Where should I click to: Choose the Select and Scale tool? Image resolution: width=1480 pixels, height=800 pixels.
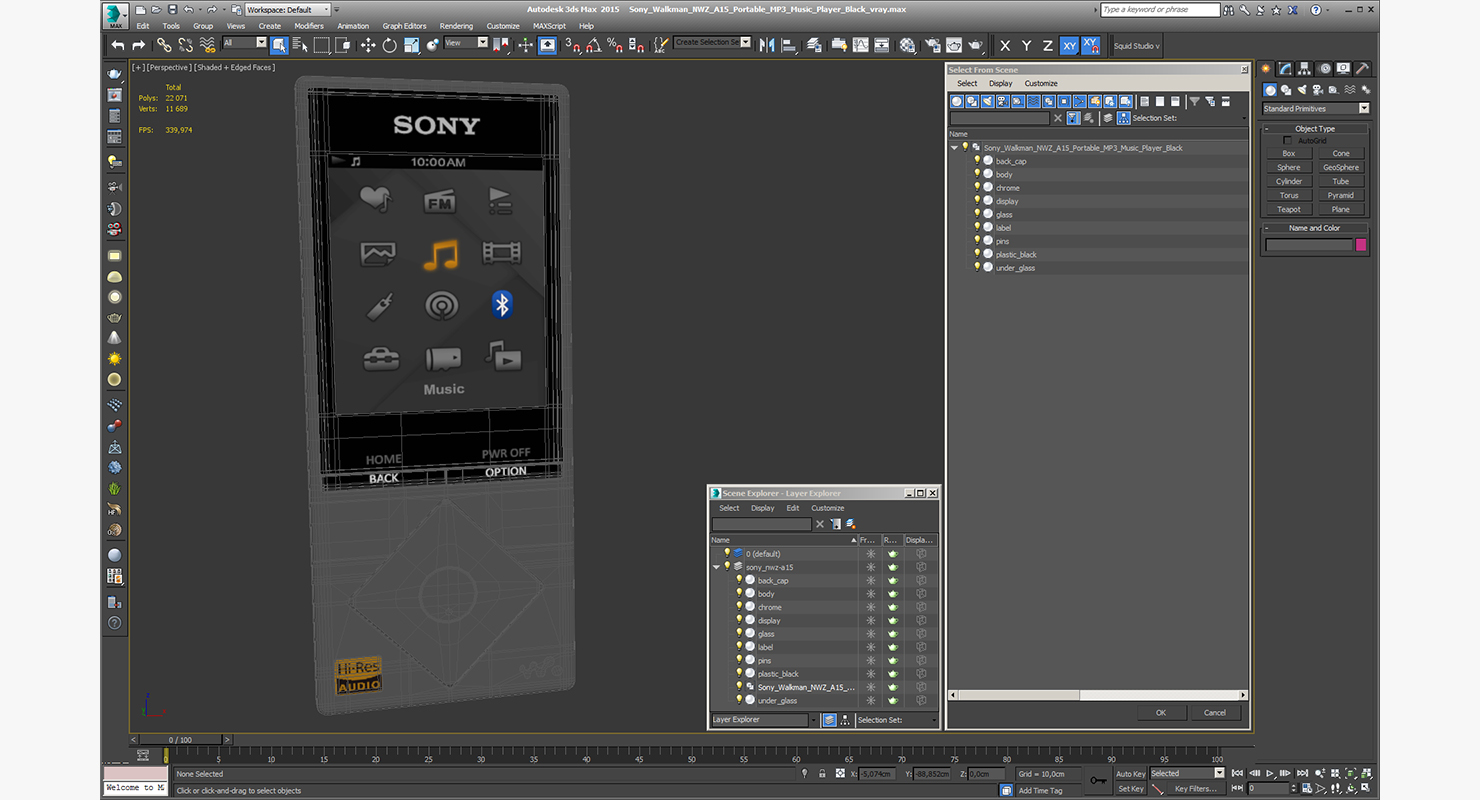411,45
